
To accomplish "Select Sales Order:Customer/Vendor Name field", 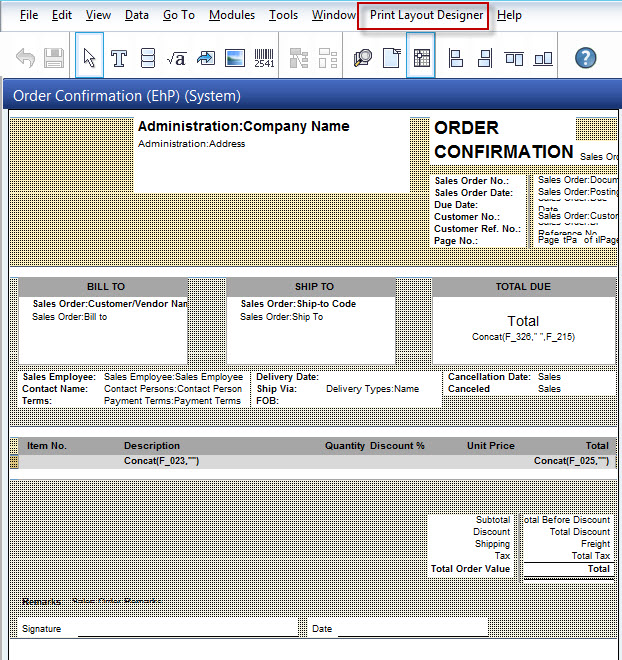I will (x=110, y=303).
